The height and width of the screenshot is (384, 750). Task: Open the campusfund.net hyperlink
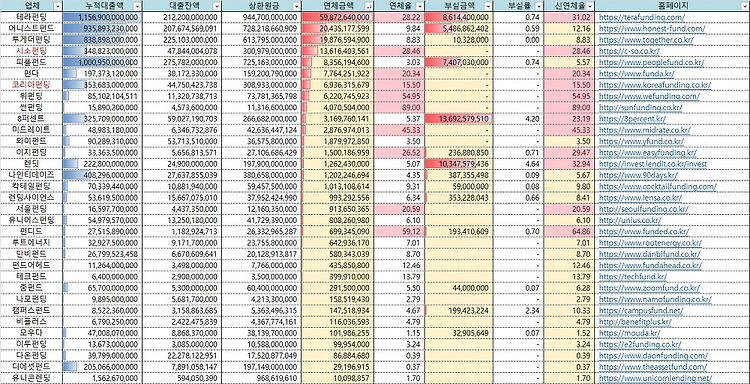[641, 310]
